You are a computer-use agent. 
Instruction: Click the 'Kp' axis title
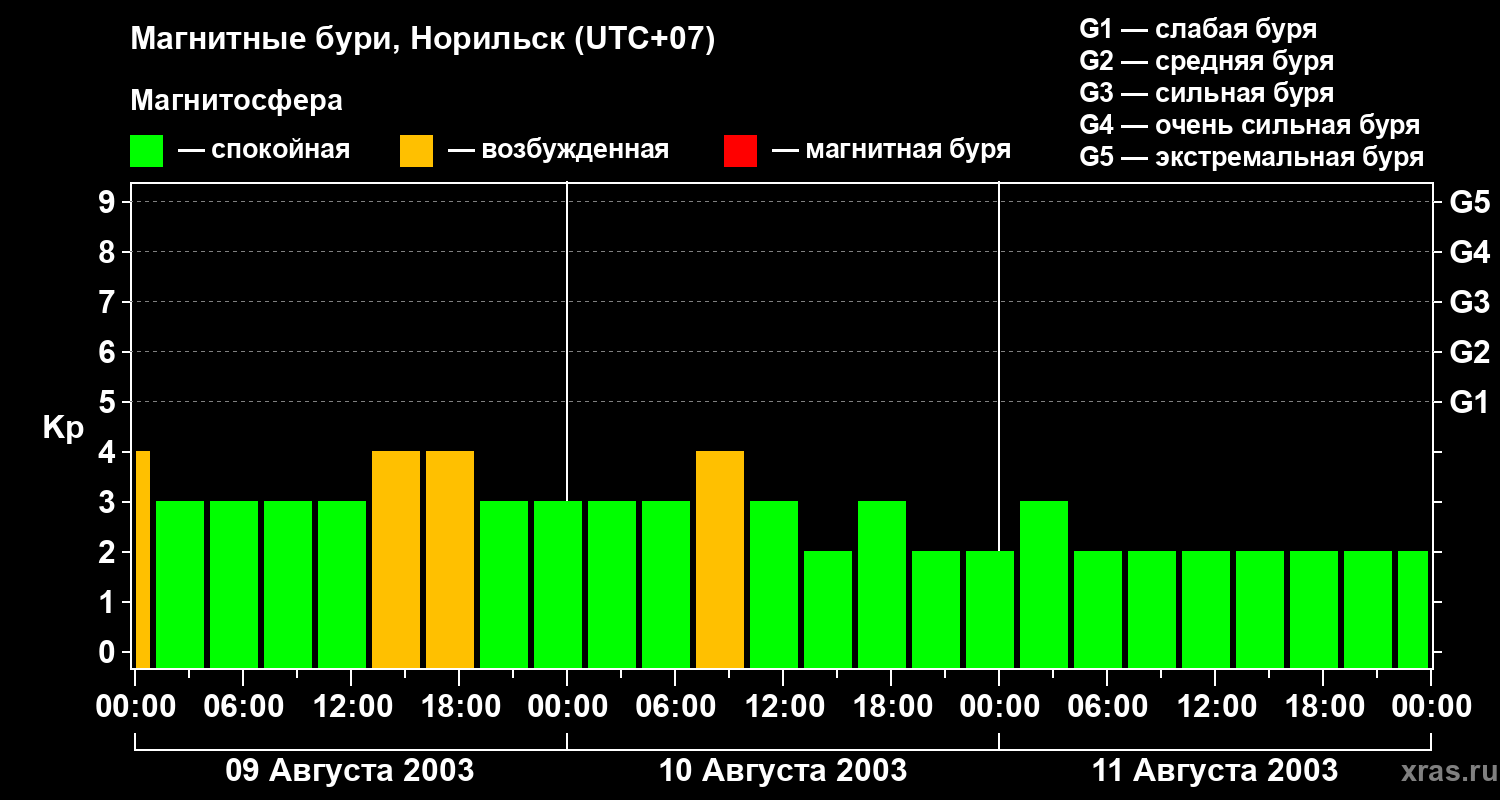pos(63,428)
